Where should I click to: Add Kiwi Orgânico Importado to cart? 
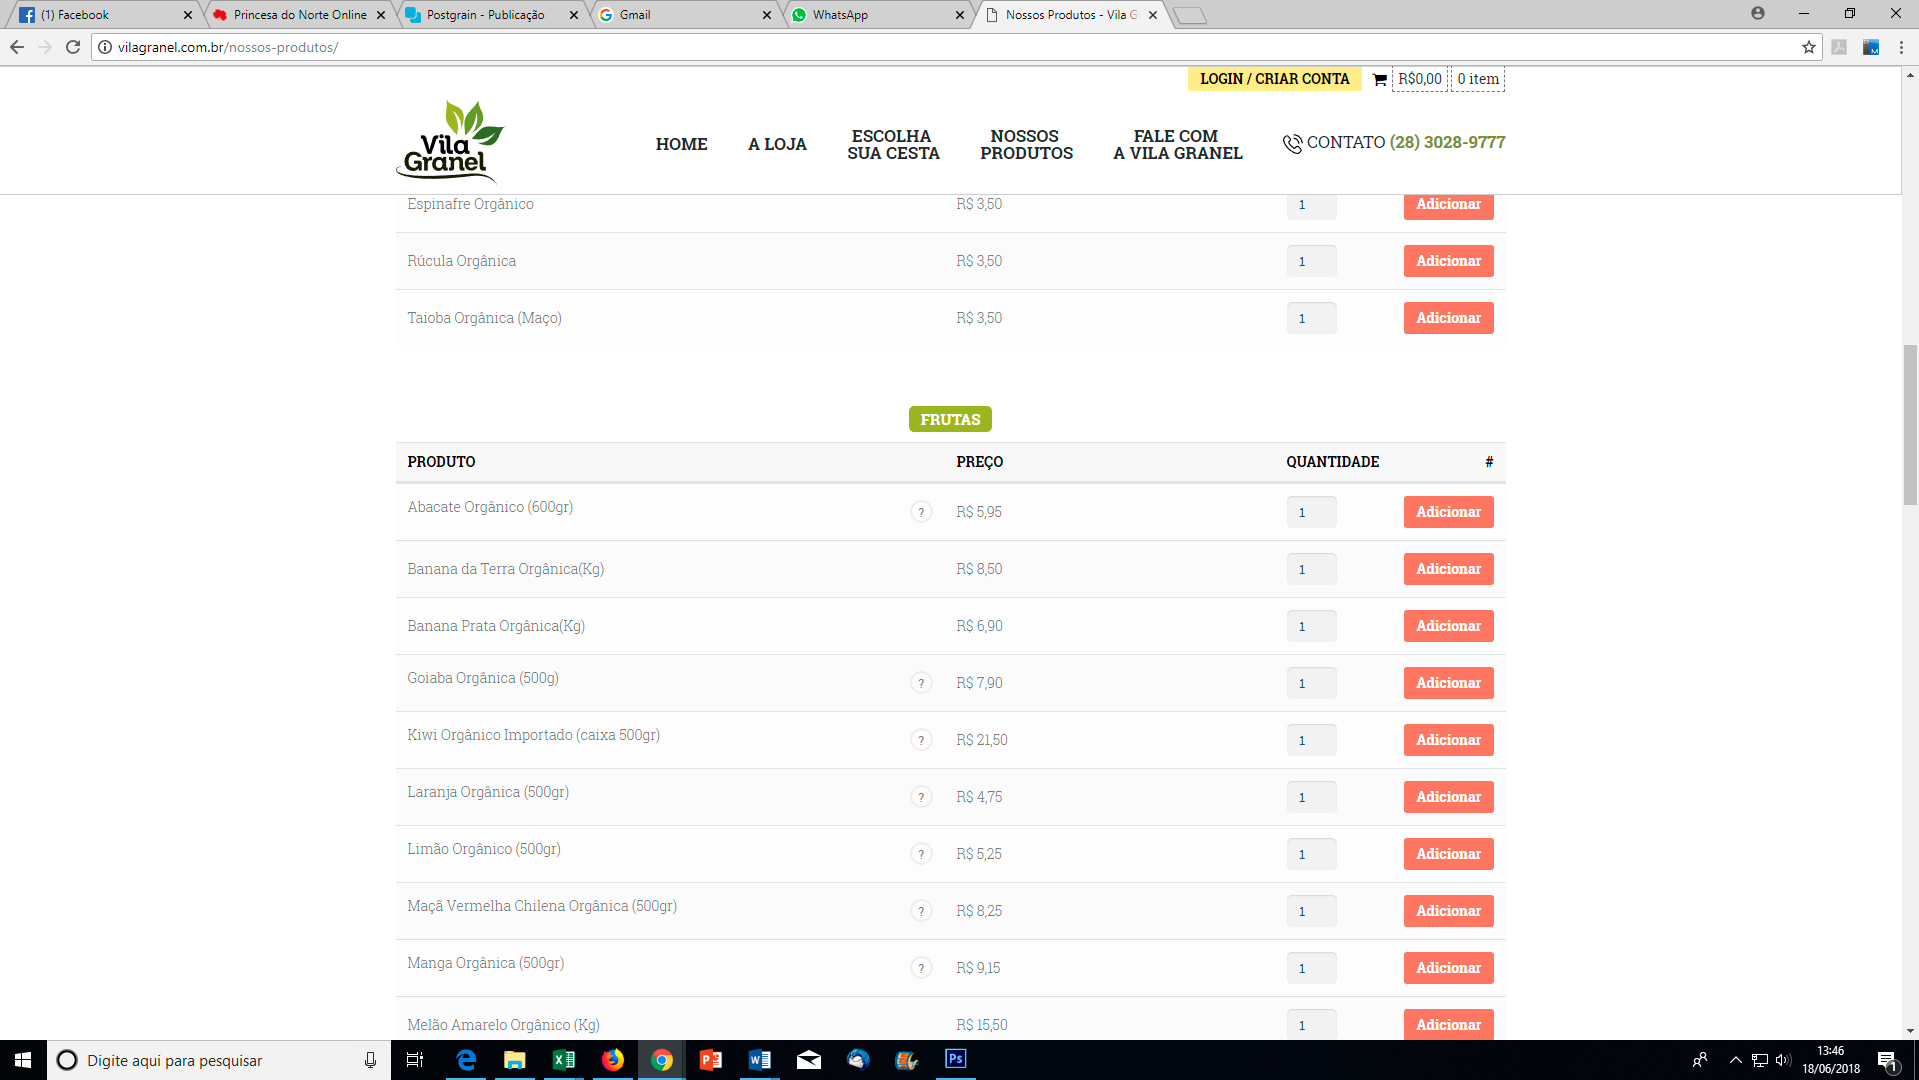click(1448, 740)
